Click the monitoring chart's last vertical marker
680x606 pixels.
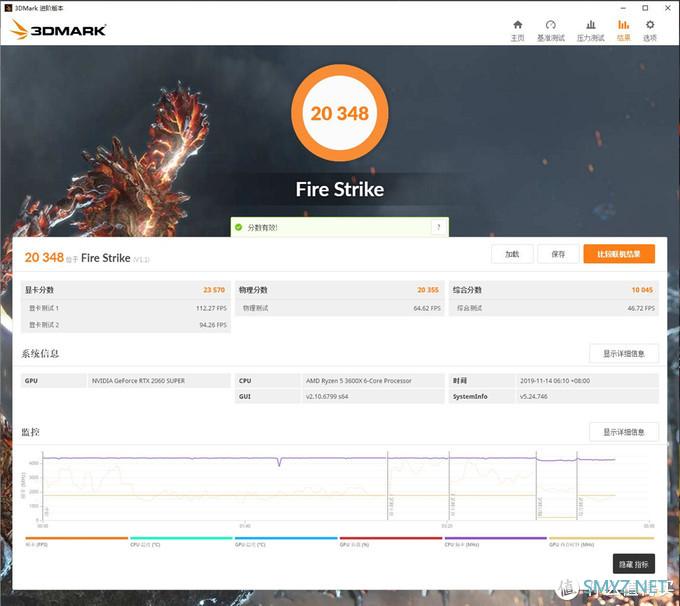pos(577,485)
